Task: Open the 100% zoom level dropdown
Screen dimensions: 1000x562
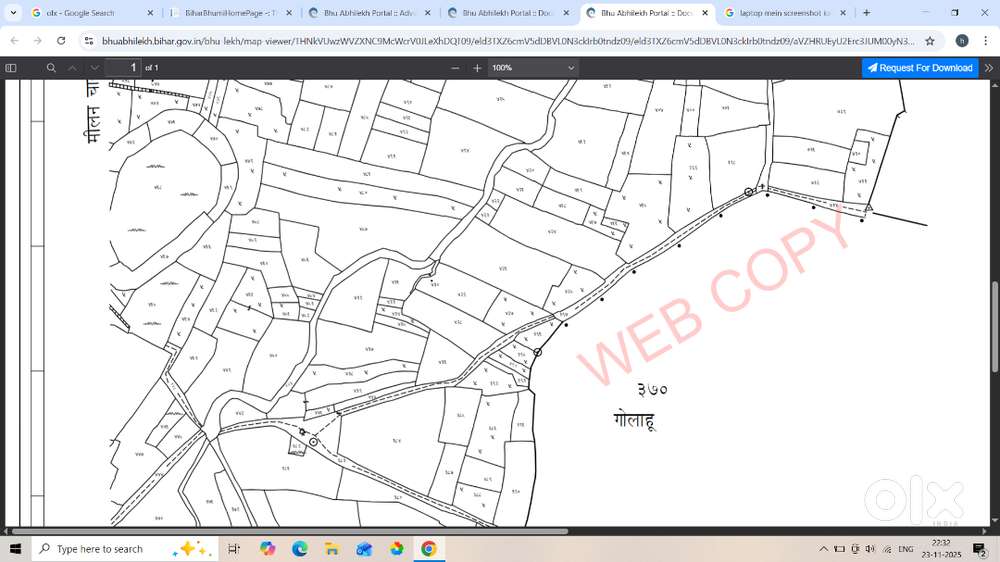Action: click(x=533, y=67)
